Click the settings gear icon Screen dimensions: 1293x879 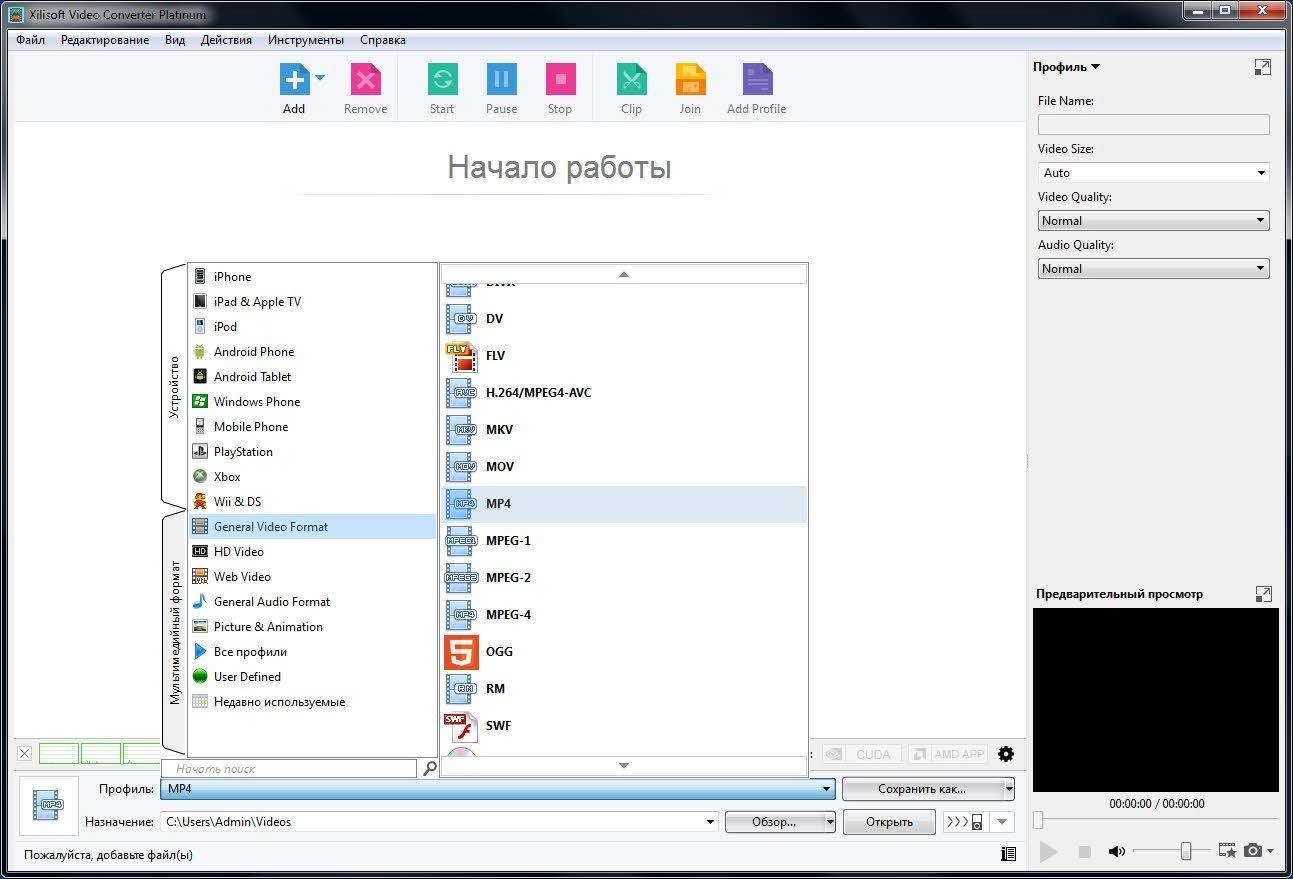pyautogui.click(x=1006, y=755)
